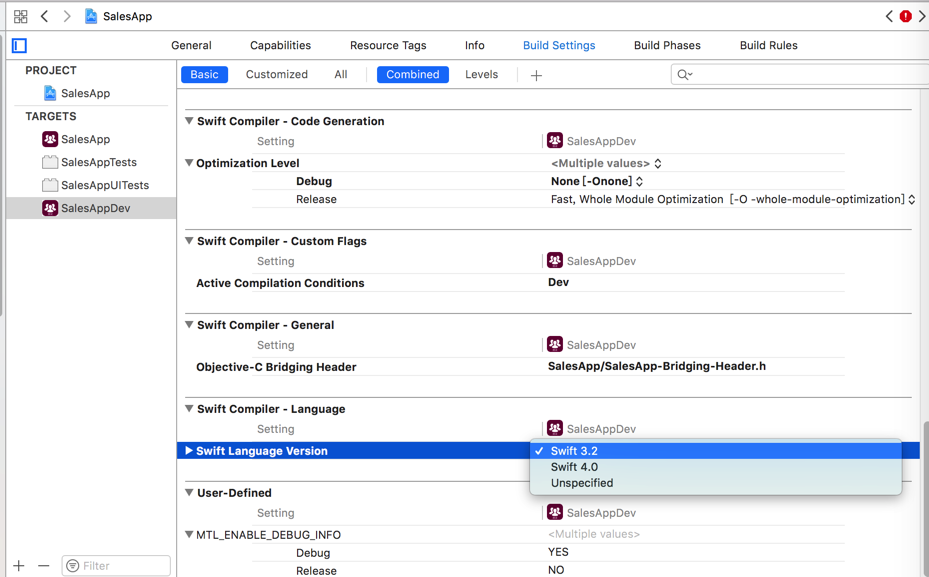929x577 pixels.
Task: Go back with the left arrow
Action: 45,17
